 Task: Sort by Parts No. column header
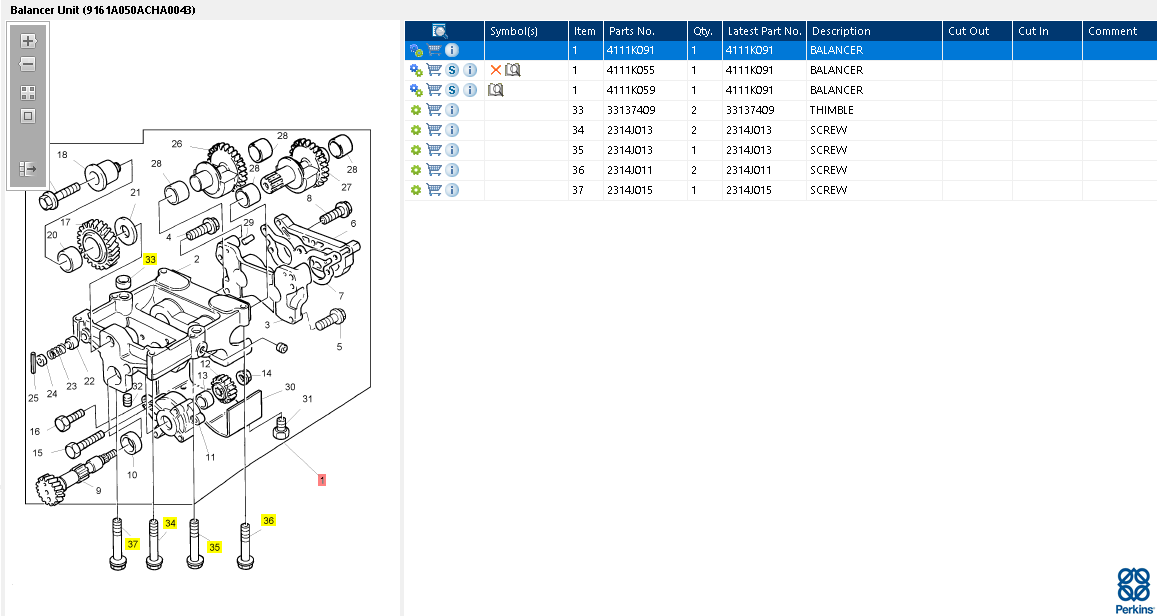pyautogui.click(x=630, y=31)
